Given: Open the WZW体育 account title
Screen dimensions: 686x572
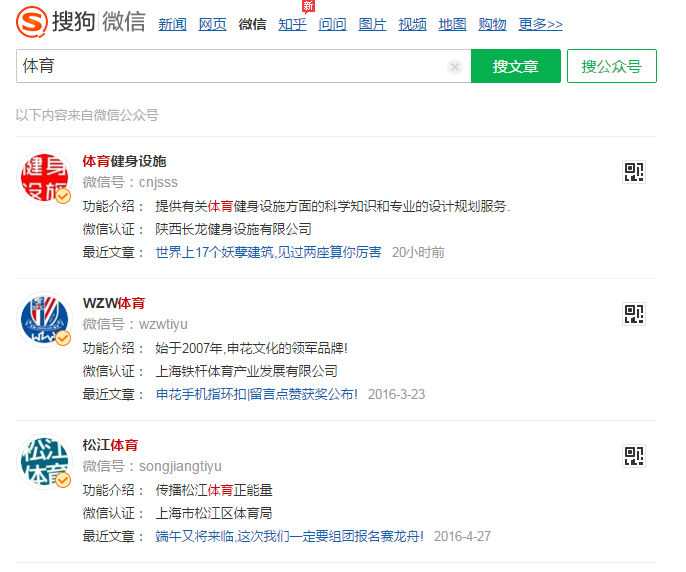Looking at the screenshot, I should coord(114,303).
